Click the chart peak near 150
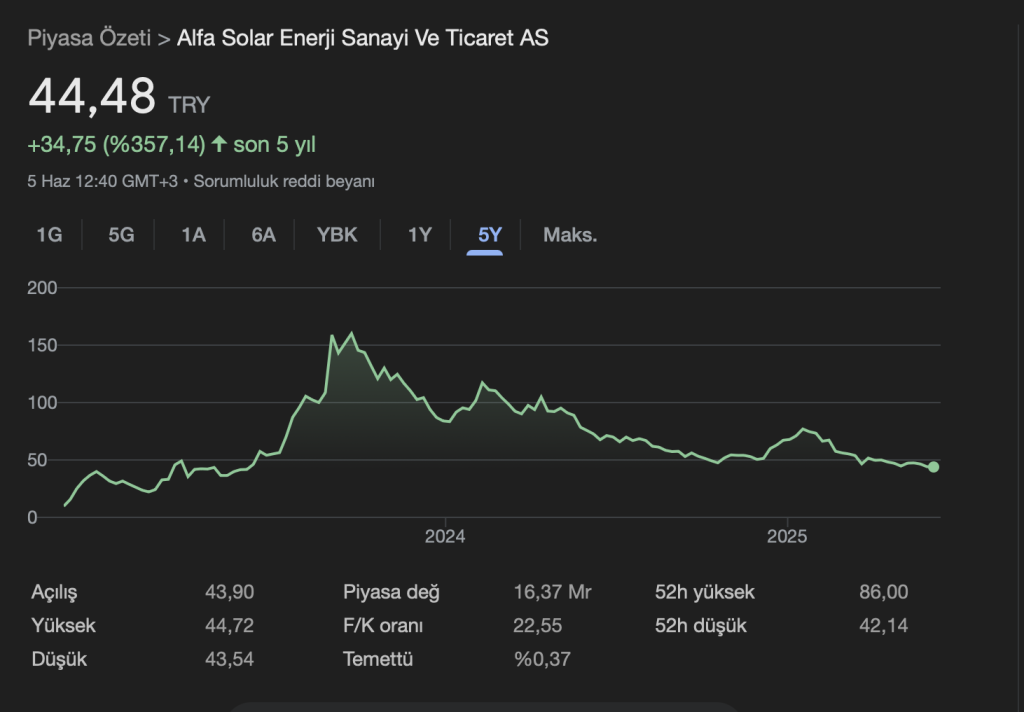 (x=351, y=334)
